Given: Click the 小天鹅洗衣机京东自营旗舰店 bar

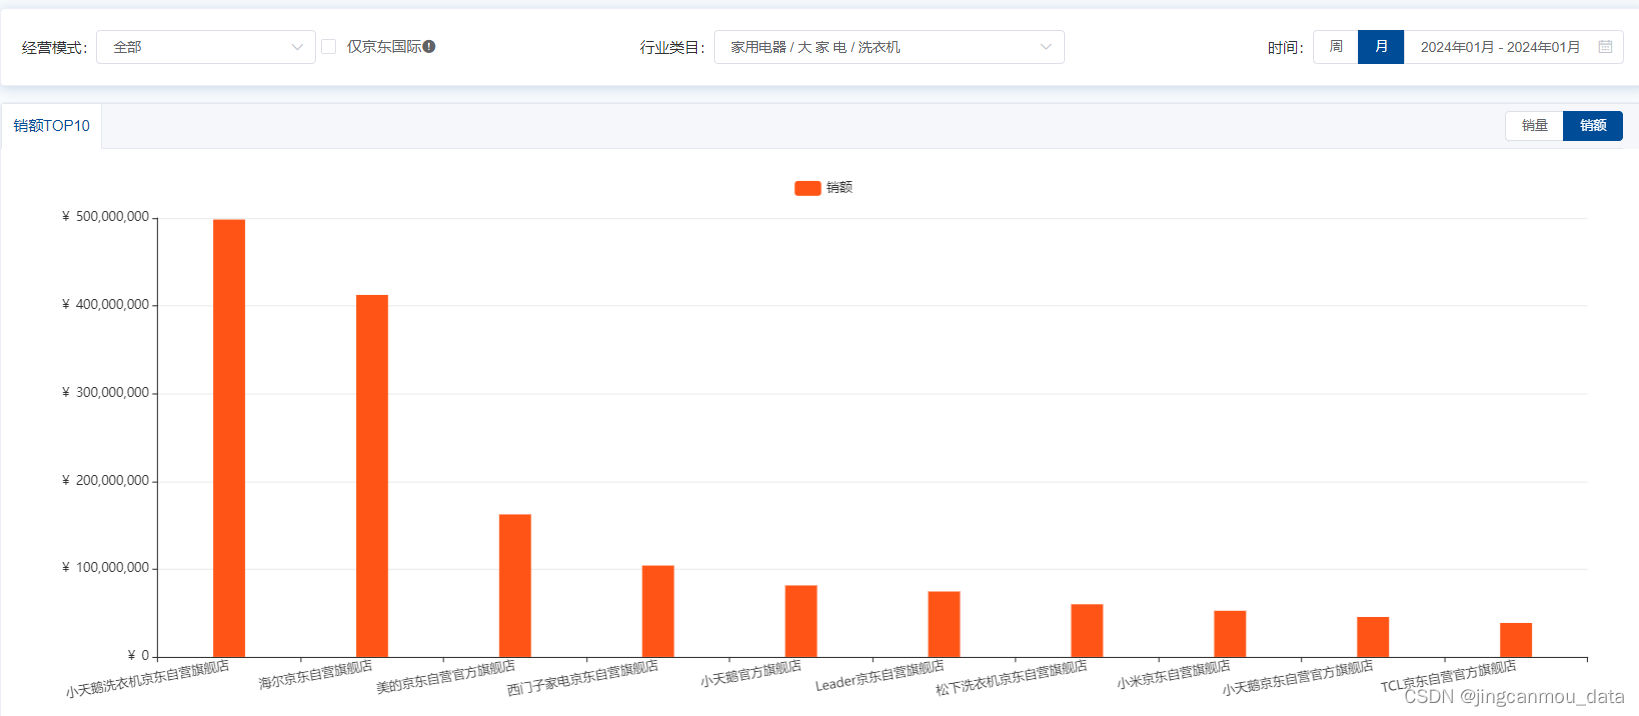Looking at the screenshot, I should click(x=229, y=438).
